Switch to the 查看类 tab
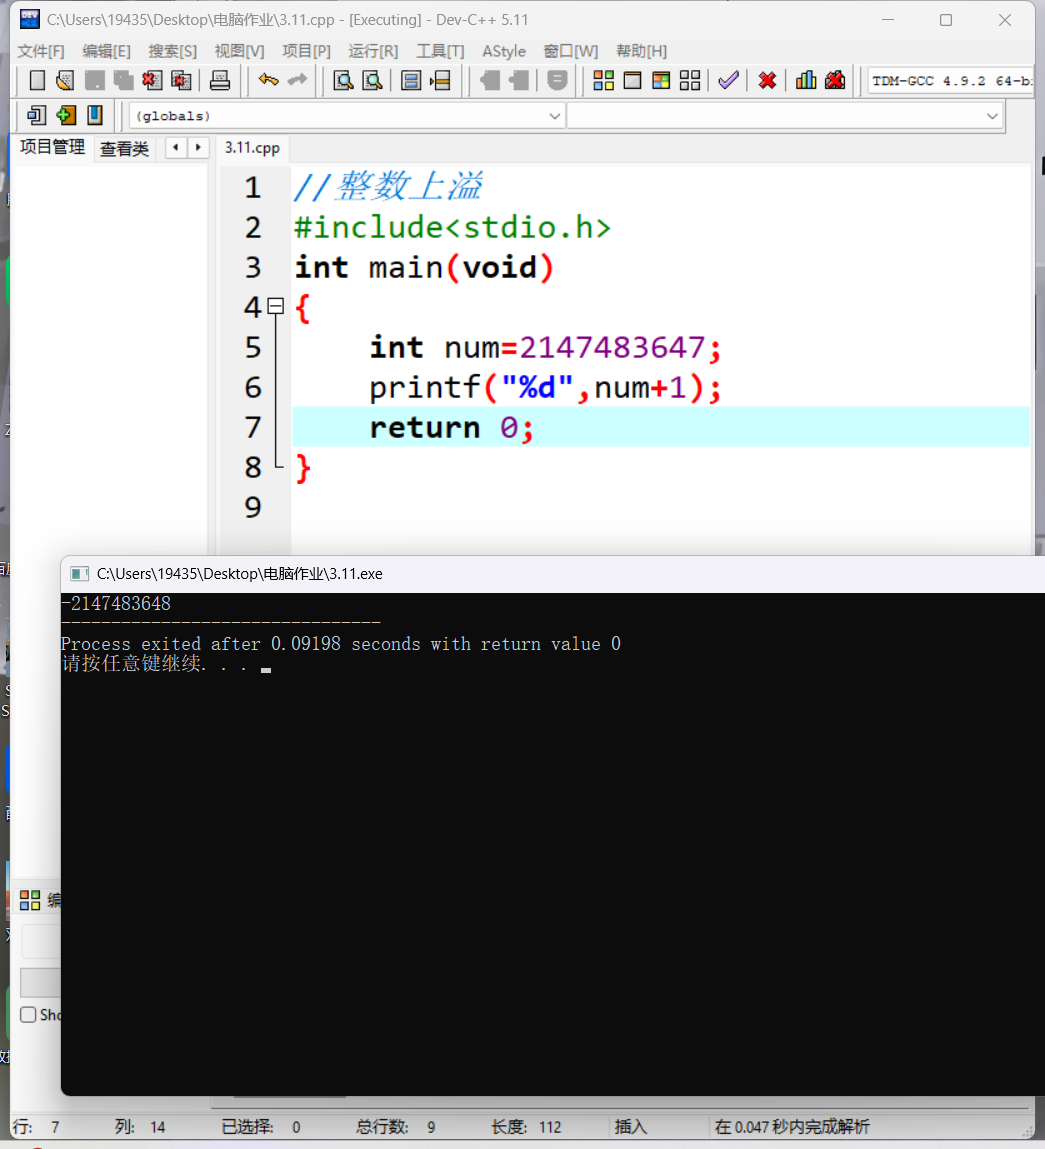1045x1149 pixels. 124,149
